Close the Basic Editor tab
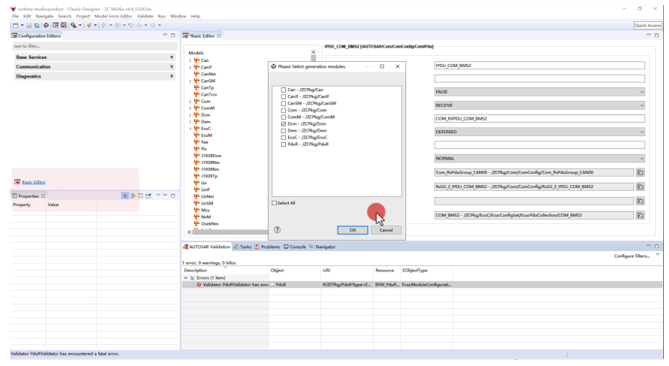 pyautogui.click(x=219, y=36)
